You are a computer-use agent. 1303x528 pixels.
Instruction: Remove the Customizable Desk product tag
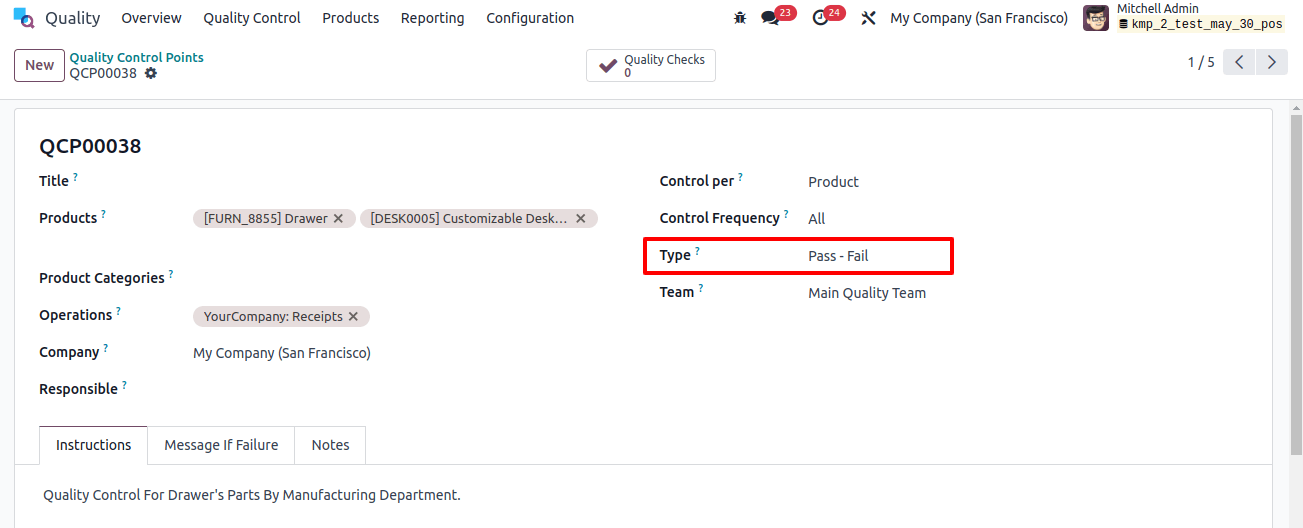(580, 218)
